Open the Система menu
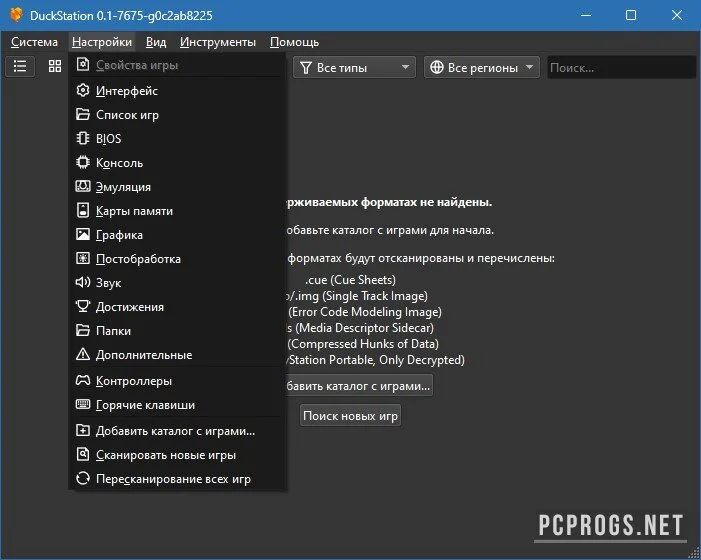This screenshot has width=701, height=560. pyautogui.click(x=34, y=42)
